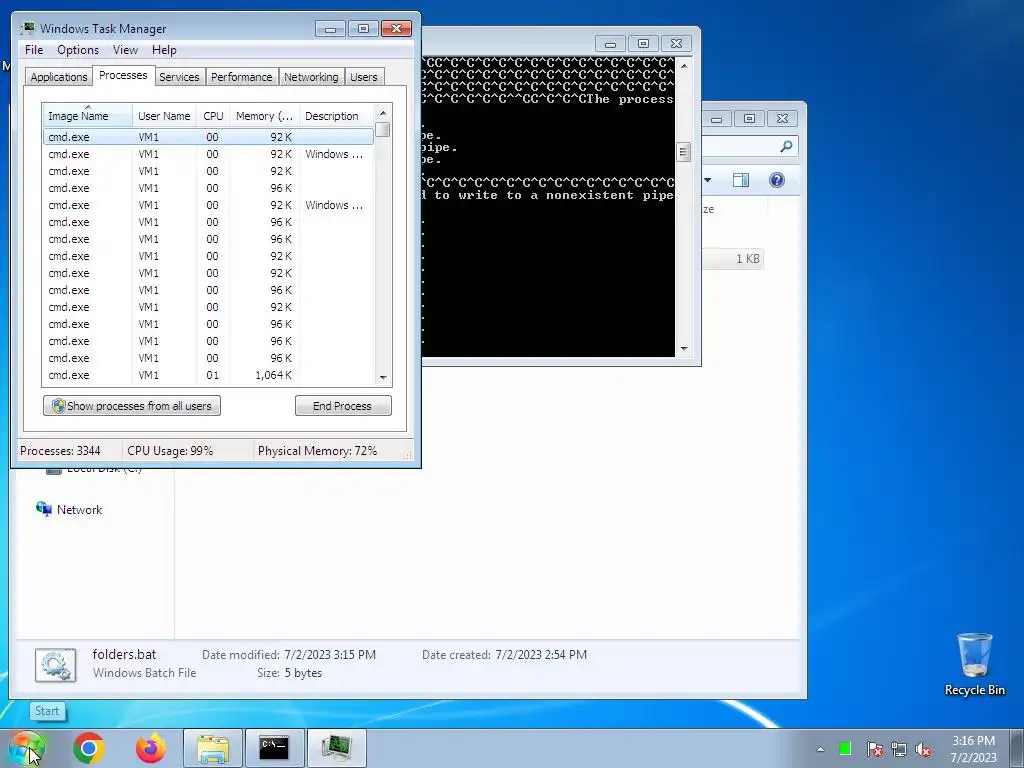Viewport: 1024px width, 768px height.
Task: Click Date modified value 7/2/2023 3:15 PM
Action: 330,654
